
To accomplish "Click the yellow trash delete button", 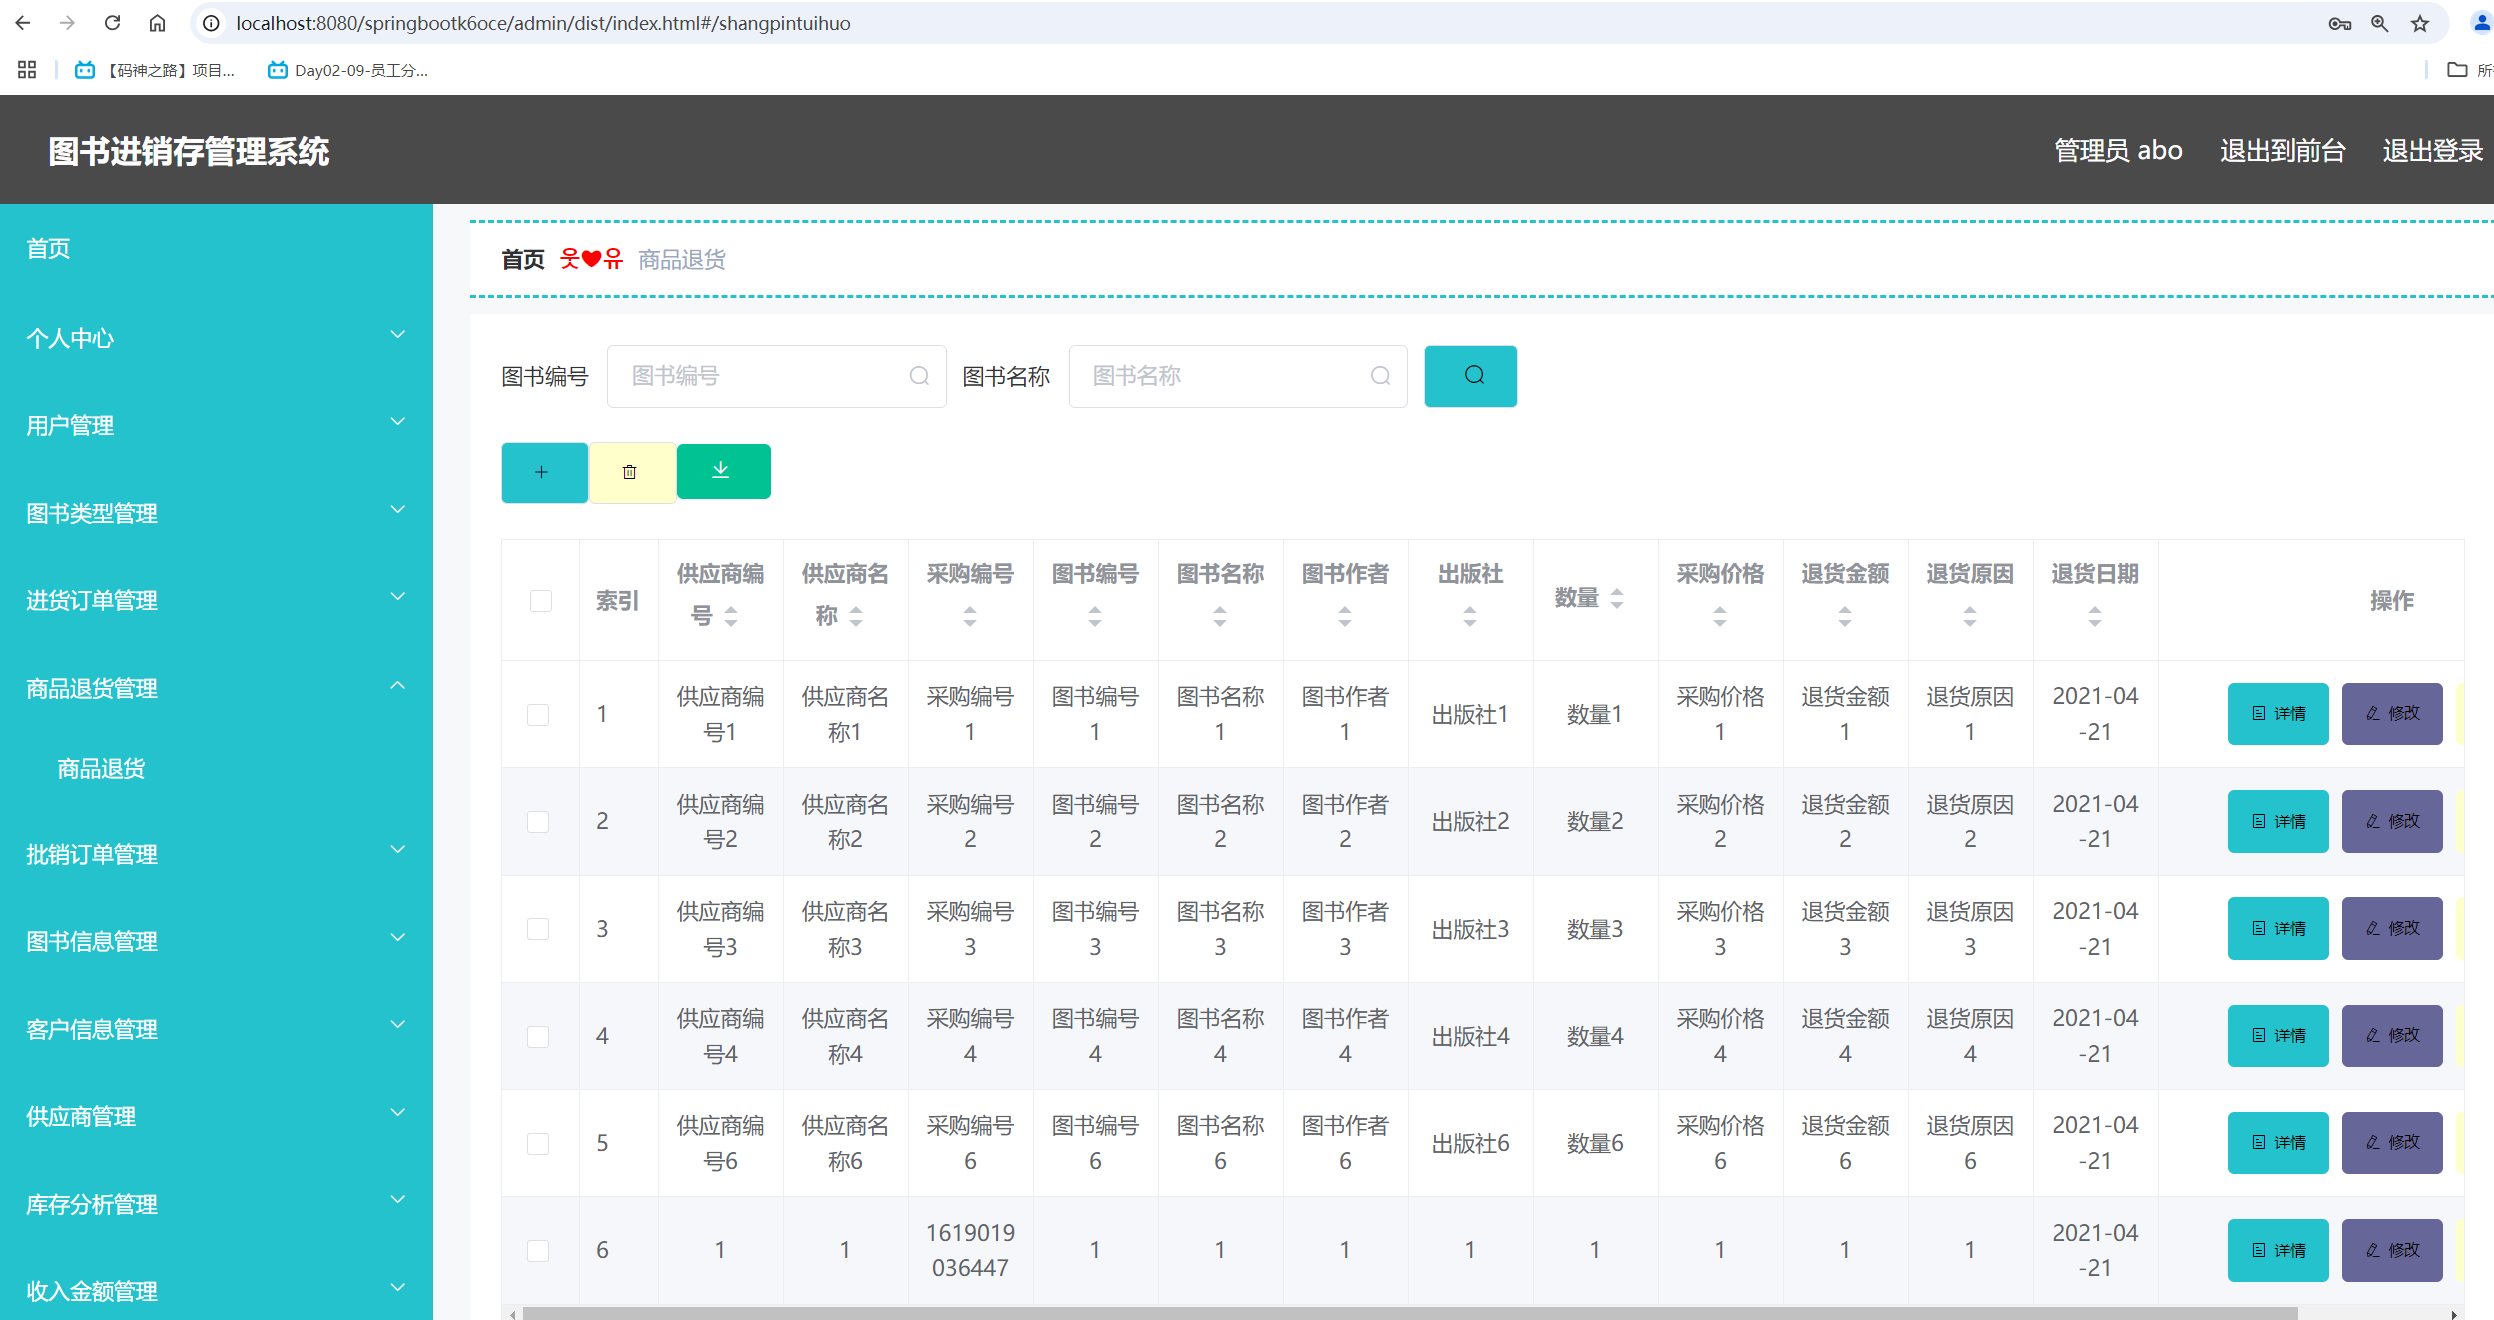I will (630, 472).
